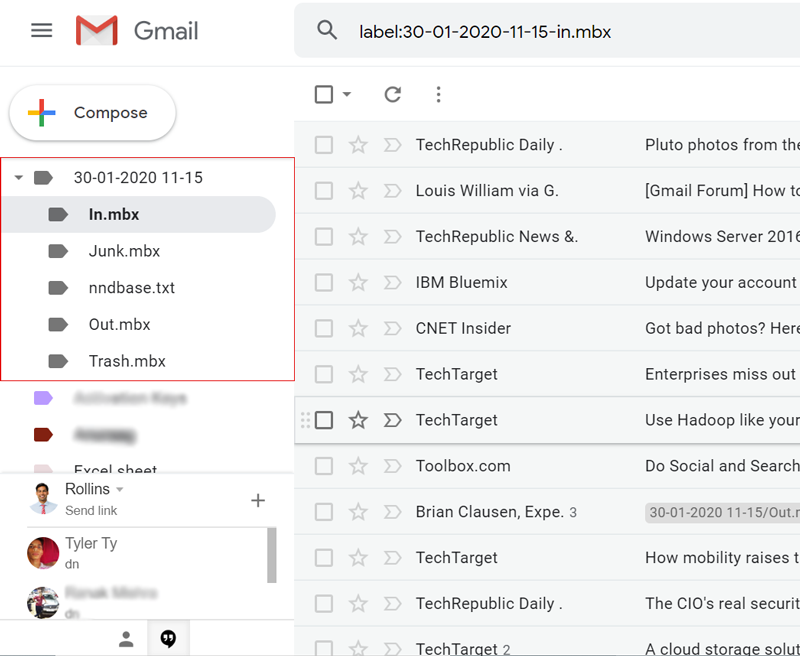Open the main menu hamburger icon
This screenshot has width=800, height=656.
coord(41,31)
